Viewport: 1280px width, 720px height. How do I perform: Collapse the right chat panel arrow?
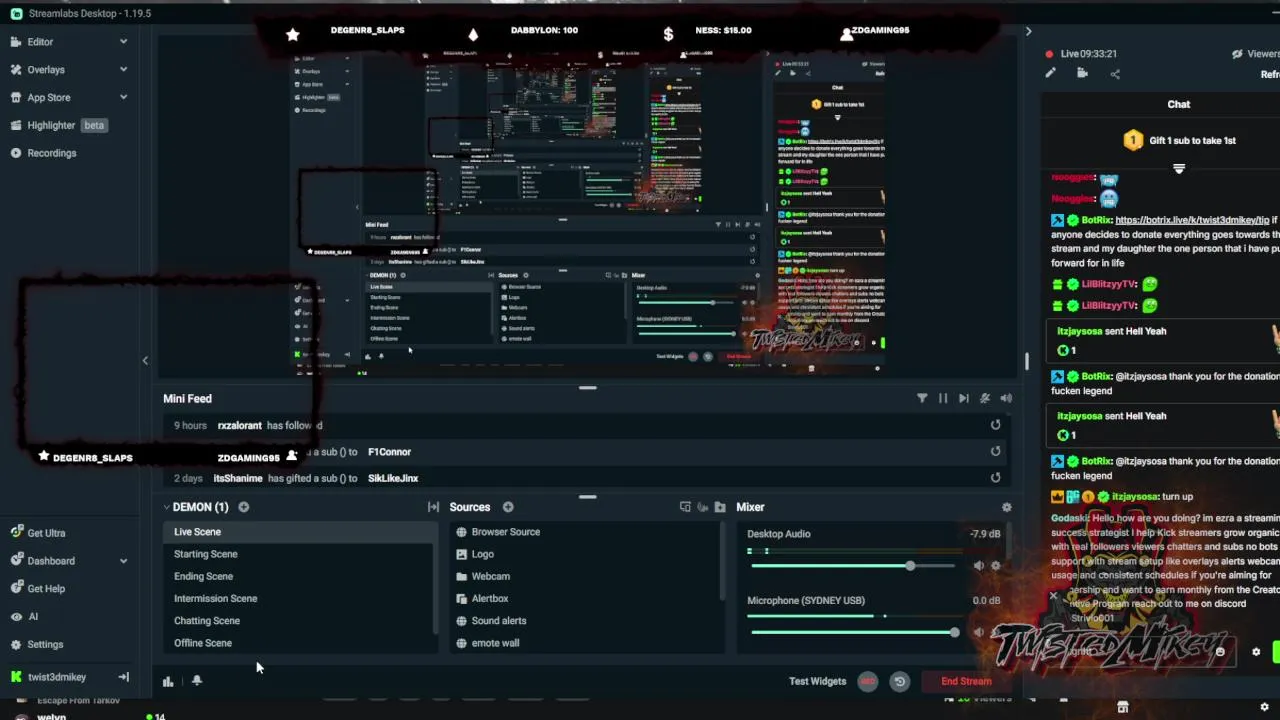tap(1028, 32)
